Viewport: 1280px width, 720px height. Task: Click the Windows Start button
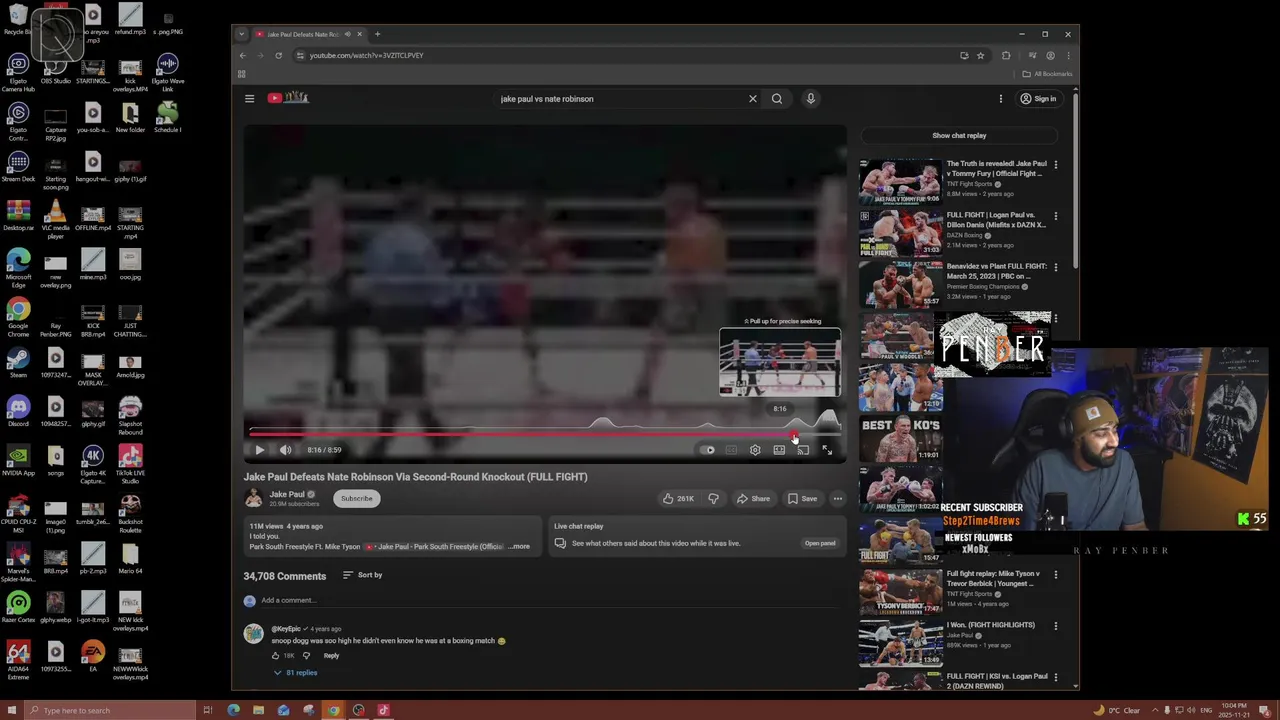point(10,710)
